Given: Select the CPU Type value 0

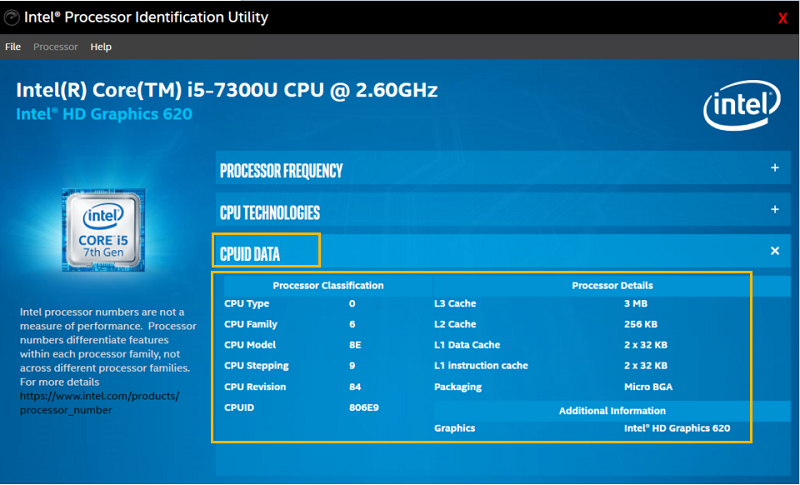Looking at the screenshot, I should click(x=352, y=304).
